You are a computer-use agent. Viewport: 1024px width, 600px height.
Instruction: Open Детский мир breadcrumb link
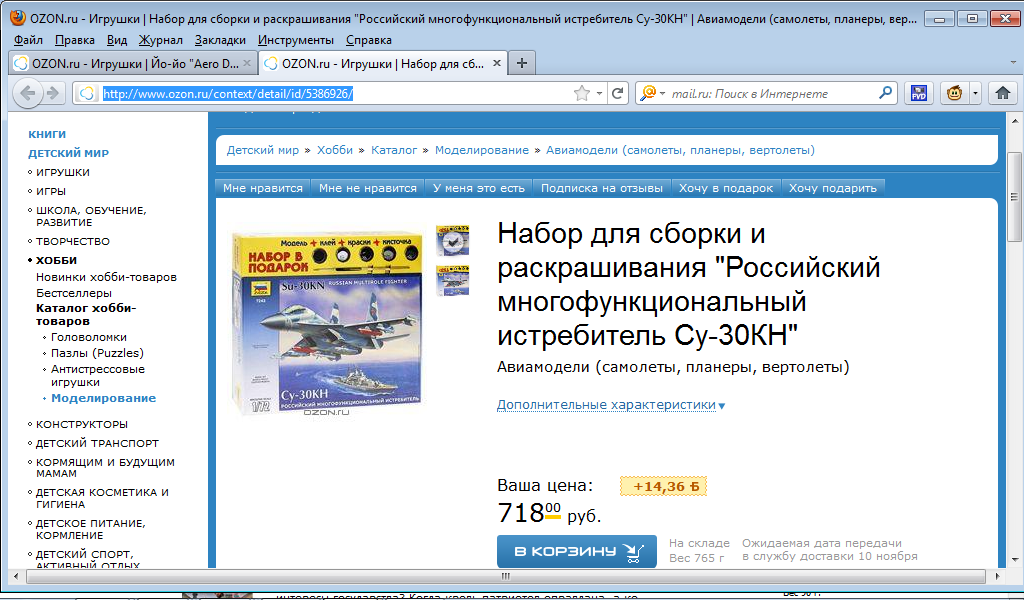(263, 150)
